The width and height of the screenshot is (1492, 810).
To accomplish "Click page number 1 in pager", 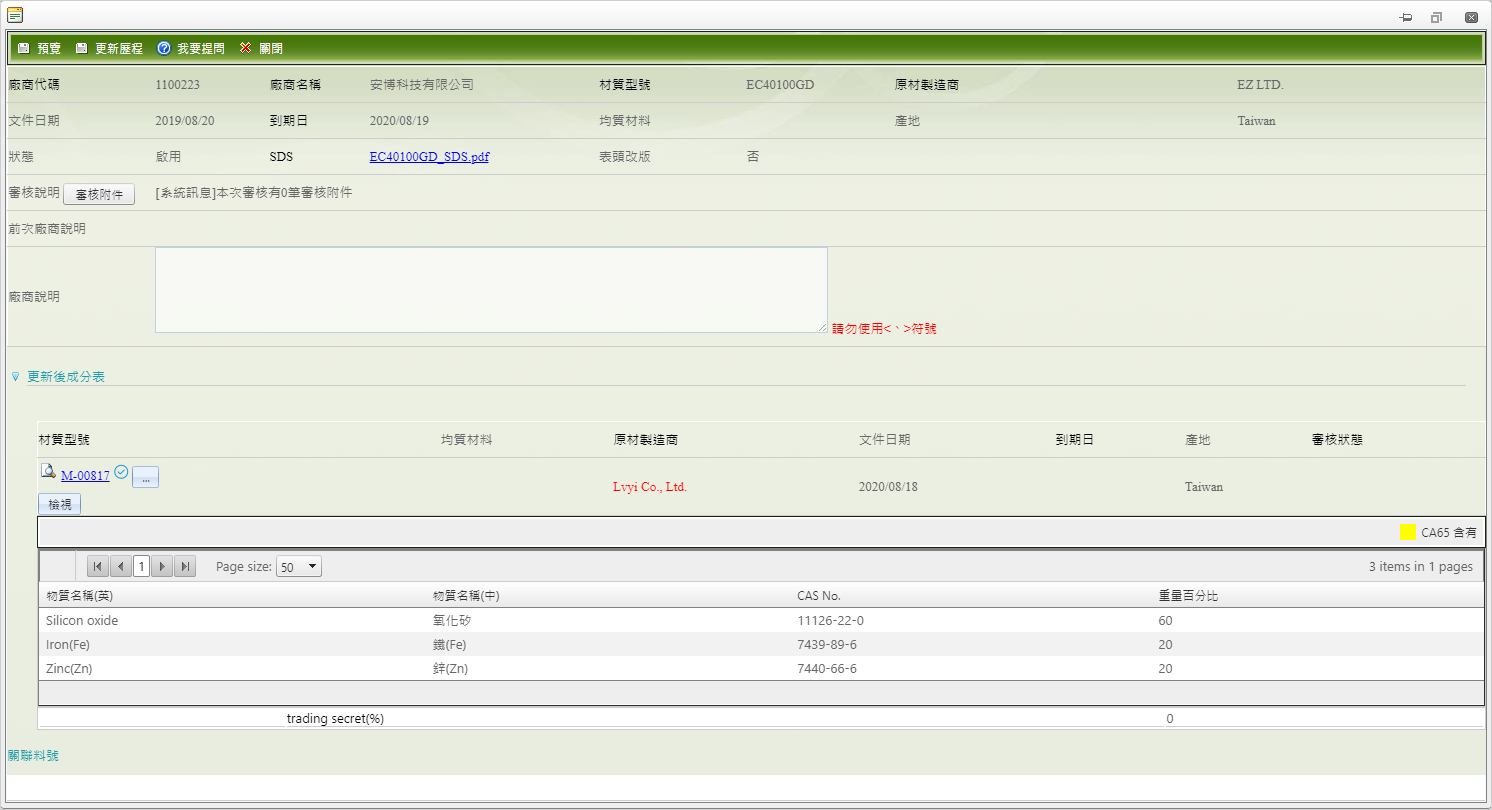I will (x=141, y=567).
